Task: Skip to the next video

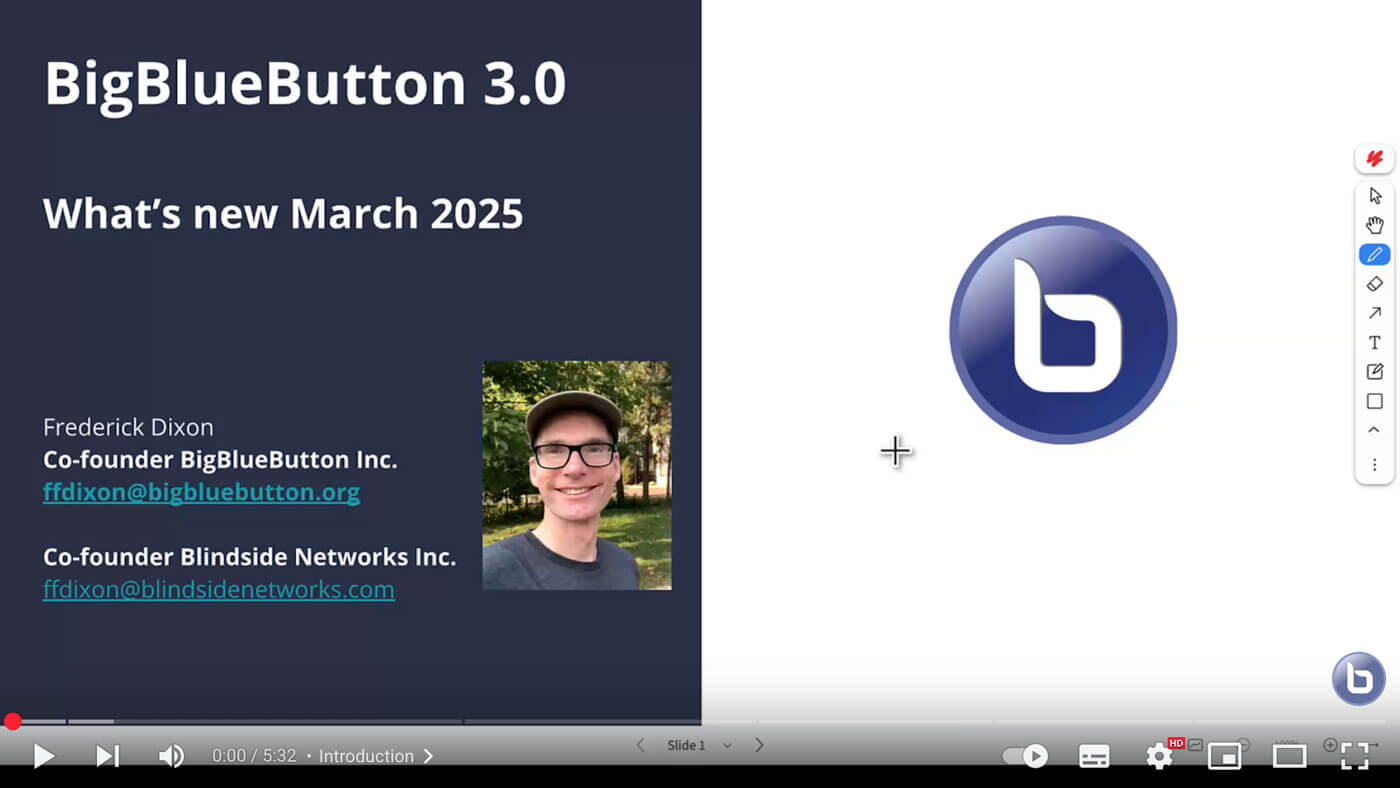Action: pyautogui.click(x=107, y=756)
